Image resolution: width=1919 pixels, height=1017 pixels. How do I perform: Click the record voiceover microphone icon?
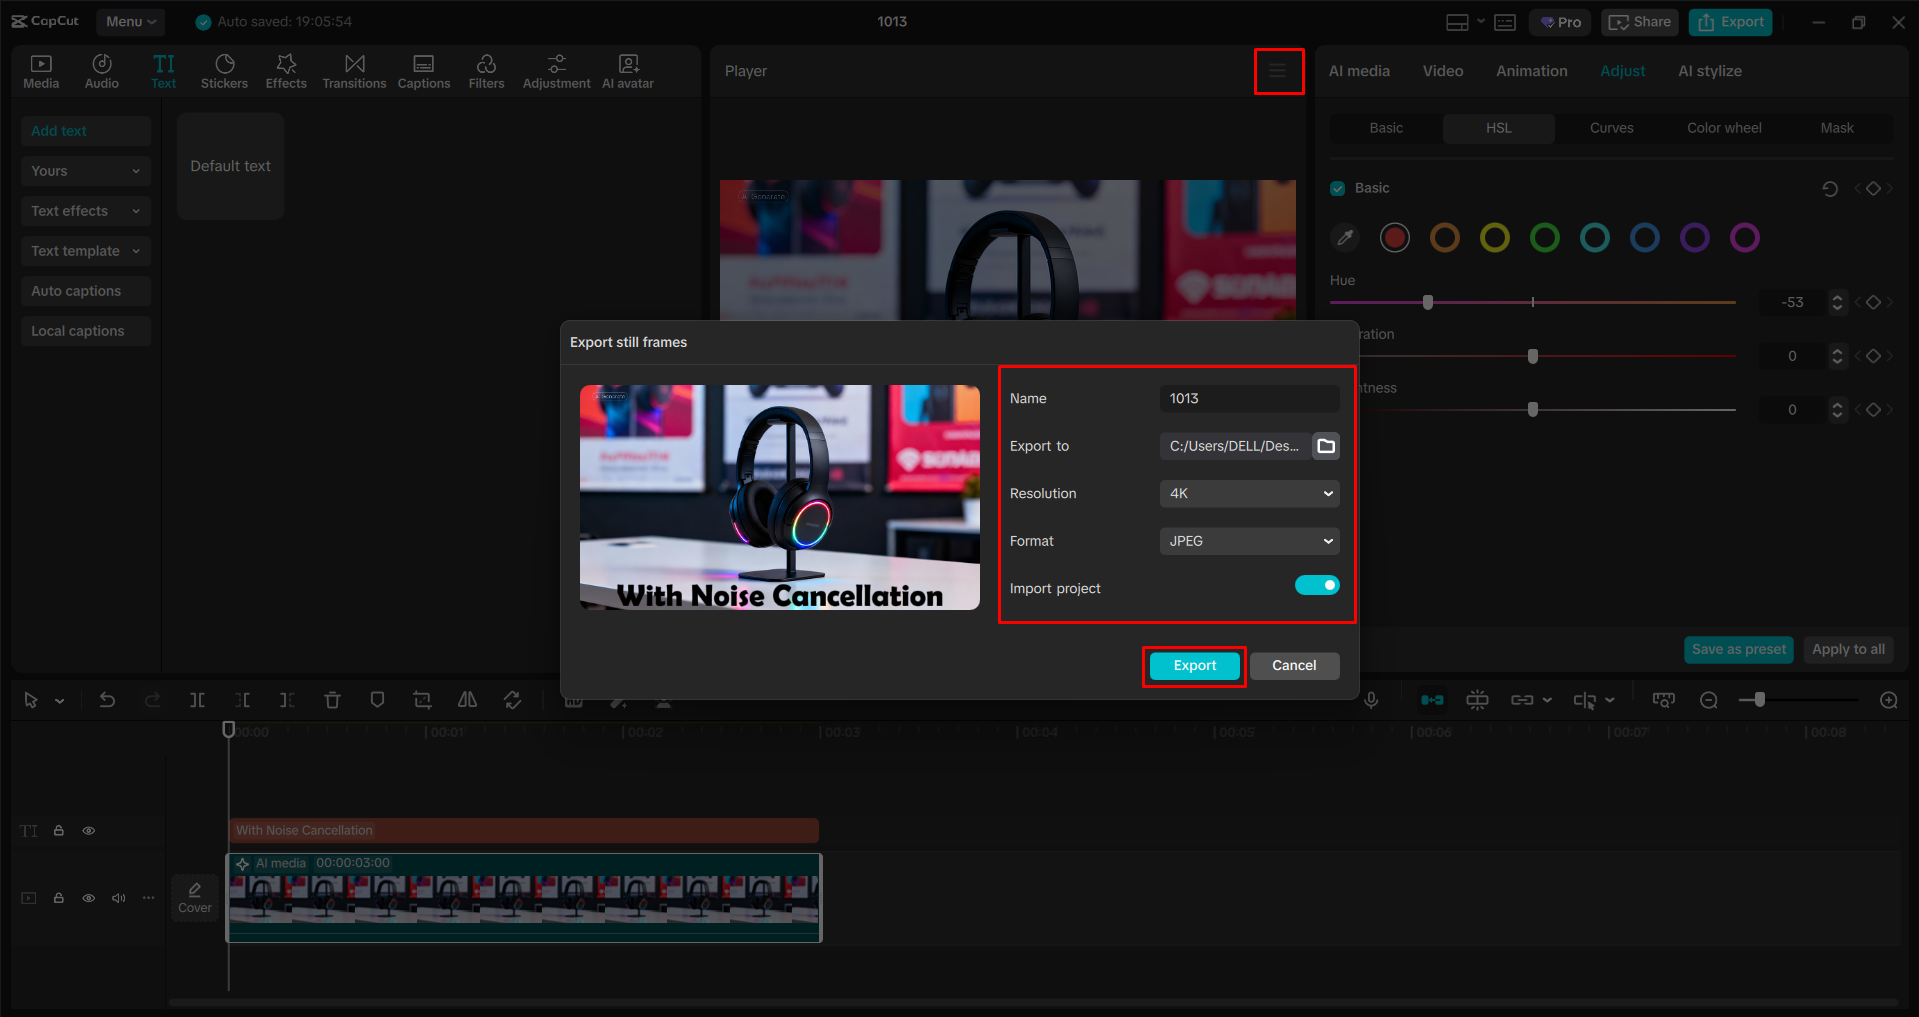[x=1371, y=700]
